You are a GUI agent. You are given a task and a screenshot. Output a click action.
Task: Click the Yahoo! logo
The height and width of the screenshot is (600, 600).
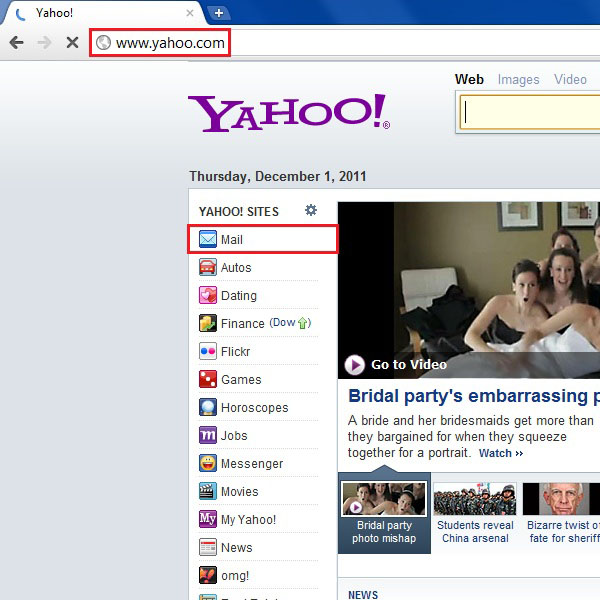click(289, 113)
